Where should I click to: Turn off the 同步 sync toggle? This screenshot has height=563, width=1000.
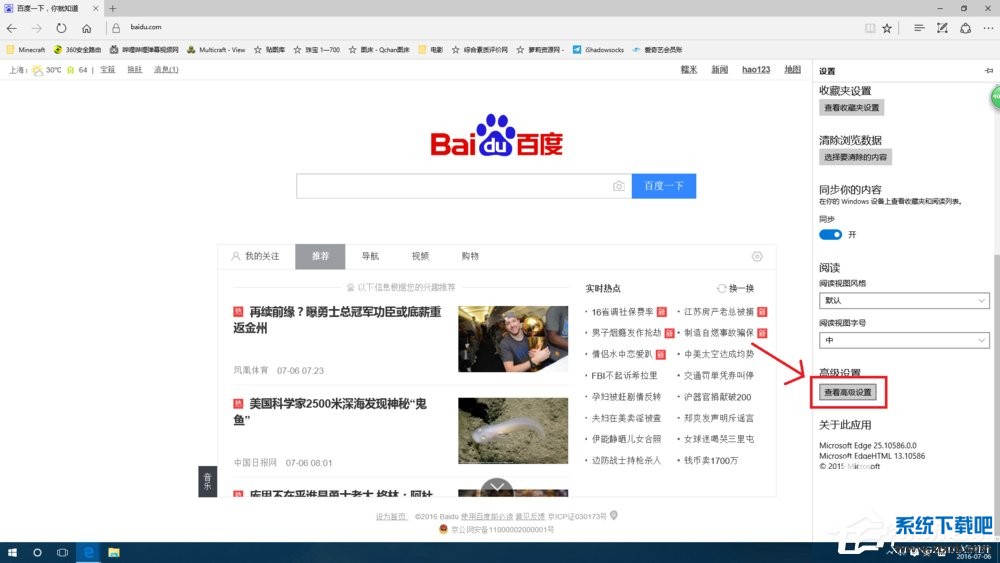coord(830,234)
